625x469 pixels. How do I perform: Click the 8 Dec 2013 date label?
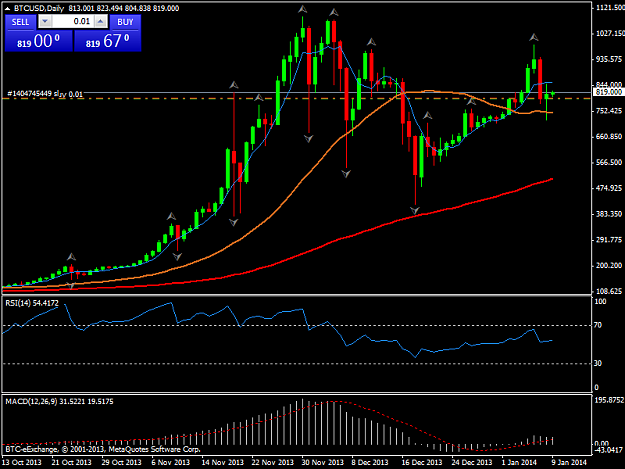tap(369, 462)
